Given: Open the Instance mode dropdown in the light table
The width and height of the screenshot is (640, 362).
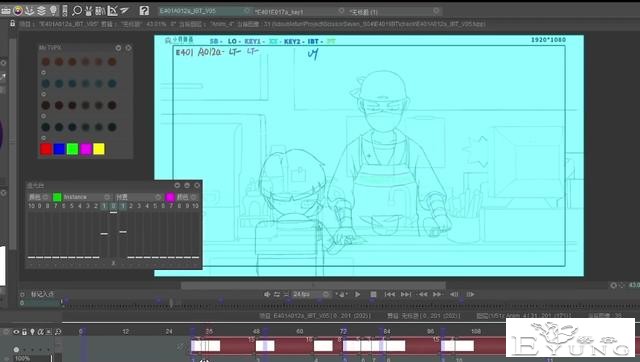Looking at the screenshot, I should tap(87, 197).
